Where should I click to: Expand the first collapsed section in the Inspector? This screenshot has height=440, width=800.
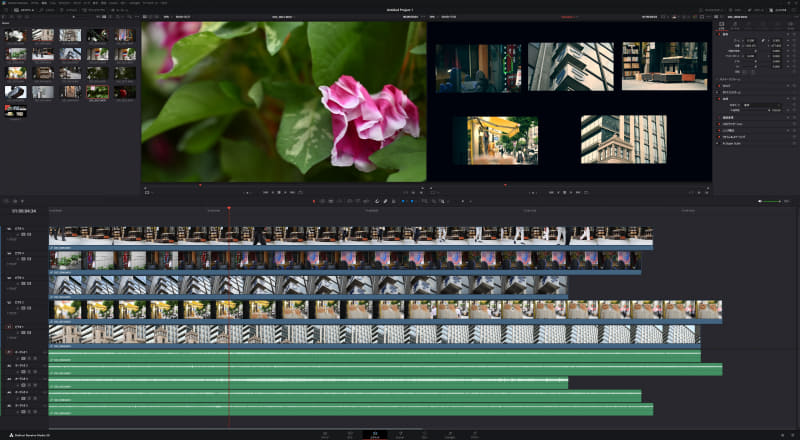pos(740,79)
